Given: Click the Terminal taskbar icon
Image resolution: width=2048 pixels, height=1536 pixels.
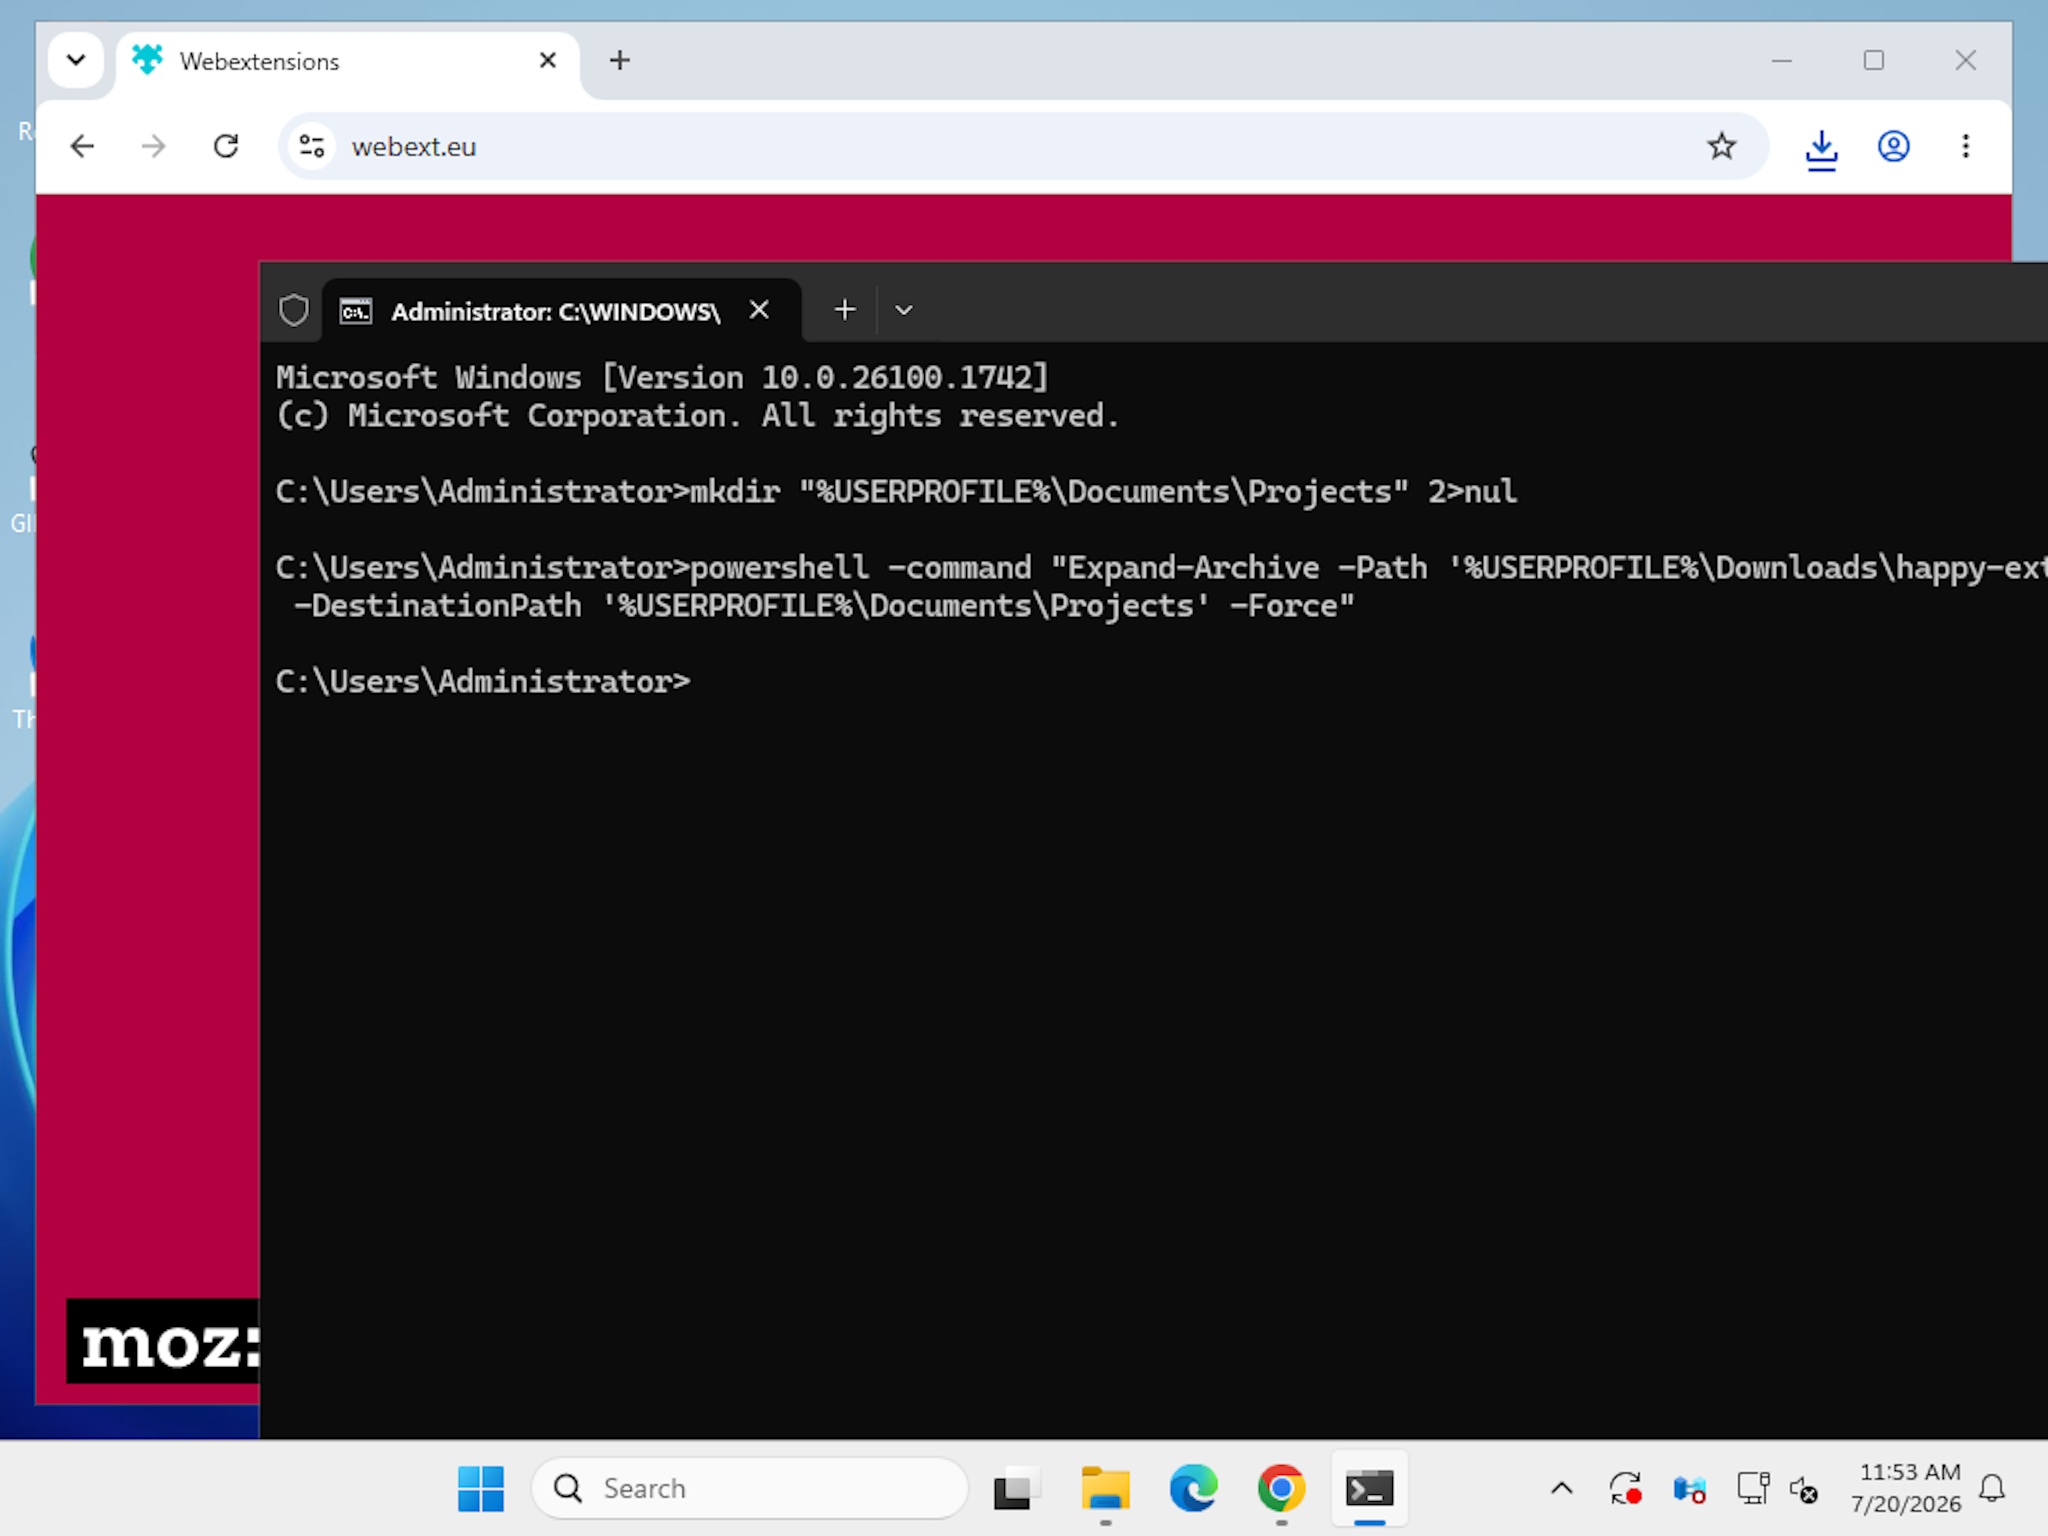Looking at the screenshot, I should pyautogui.click(x=1369, y=1488).
